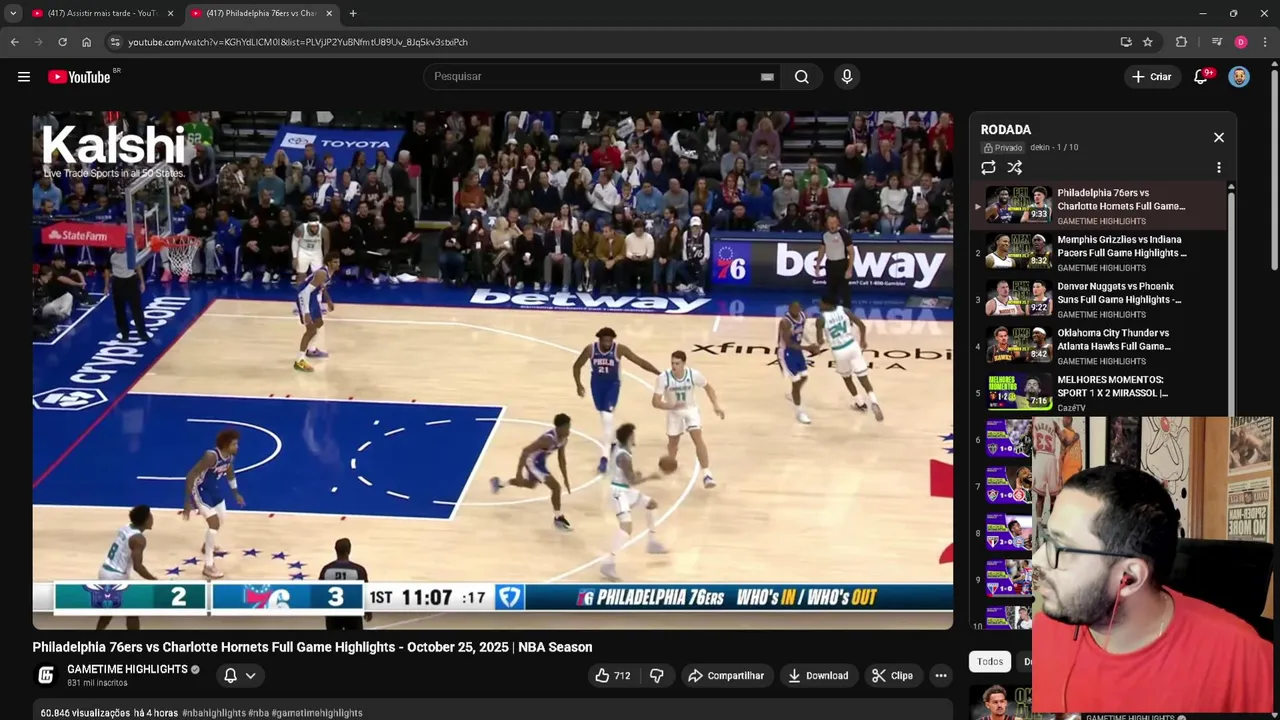Open the install app icon in address bar
The image size is (1280, 720).
1126,42
